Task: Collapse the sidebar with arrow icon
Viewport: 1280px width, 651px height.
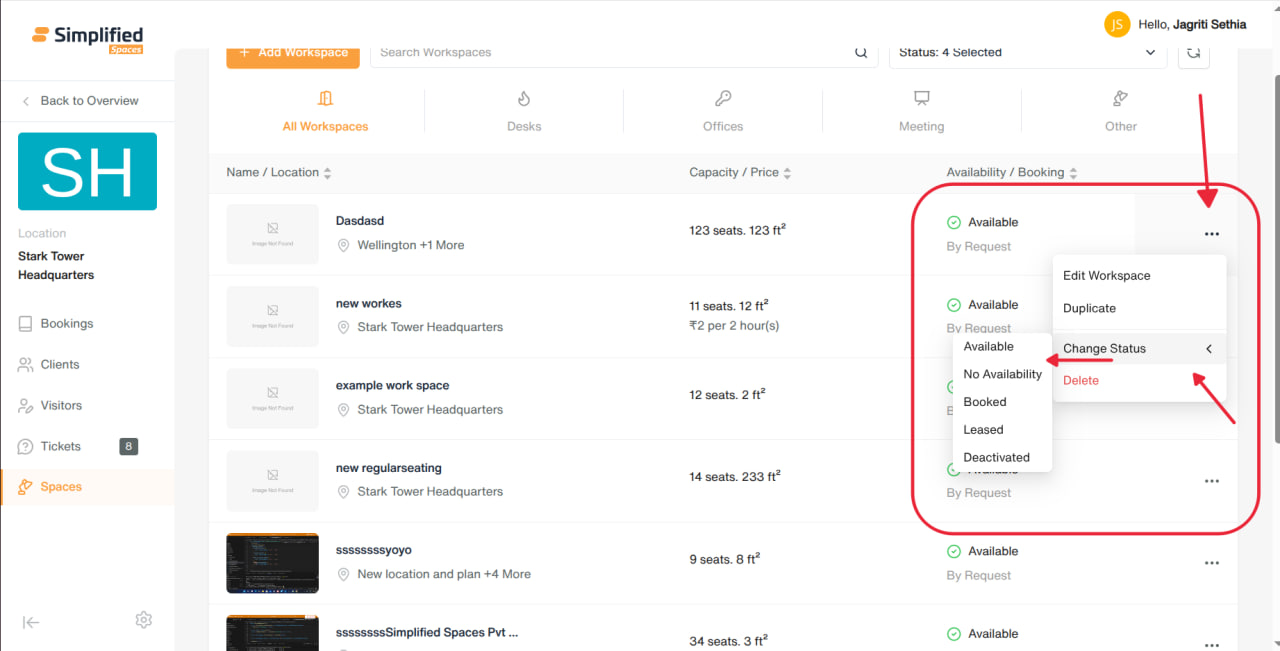Action: [x=31, y=622]
